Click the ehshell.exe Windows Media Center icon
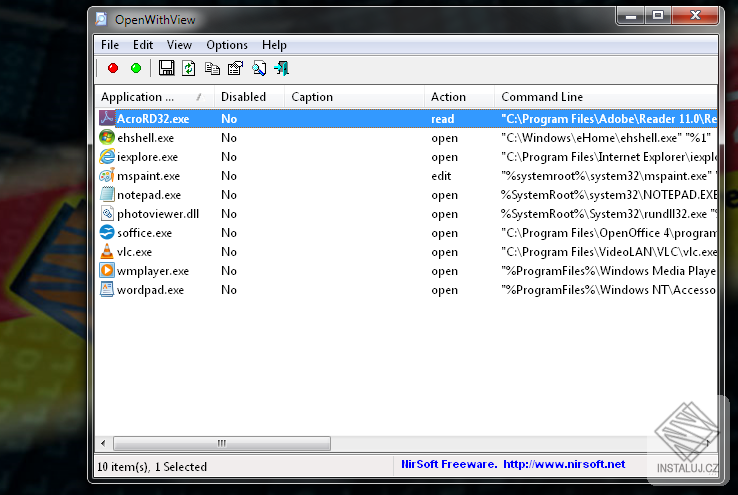 click(x=107, y=137)
